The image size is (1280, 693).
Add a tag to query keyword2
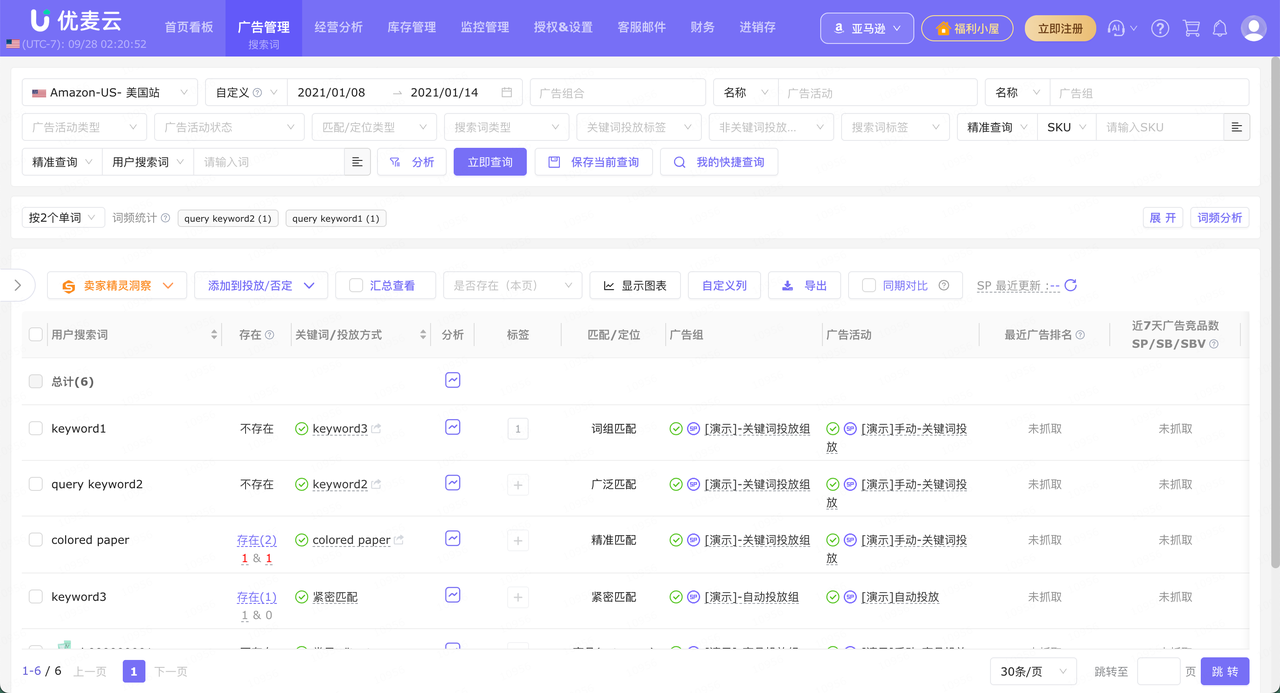[518, 485]
